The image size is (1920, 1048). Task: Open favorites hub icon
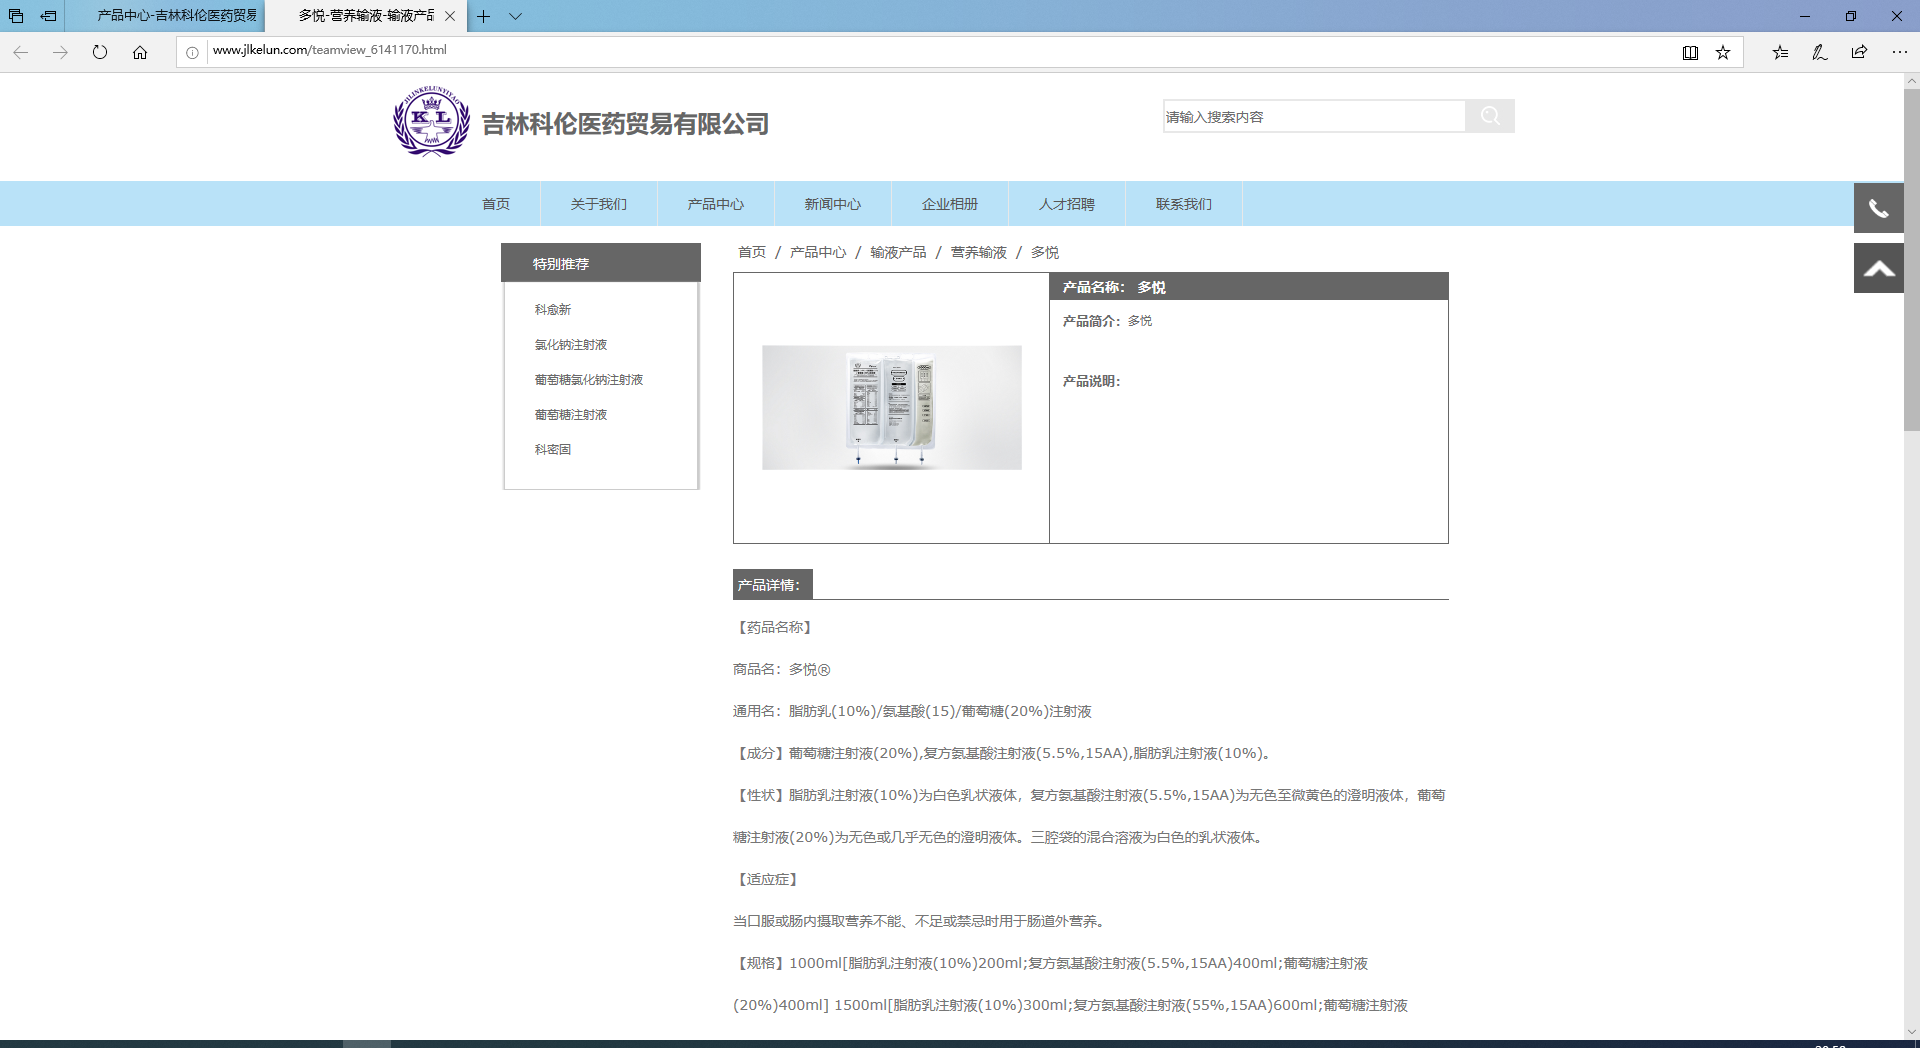[1780, 52]
